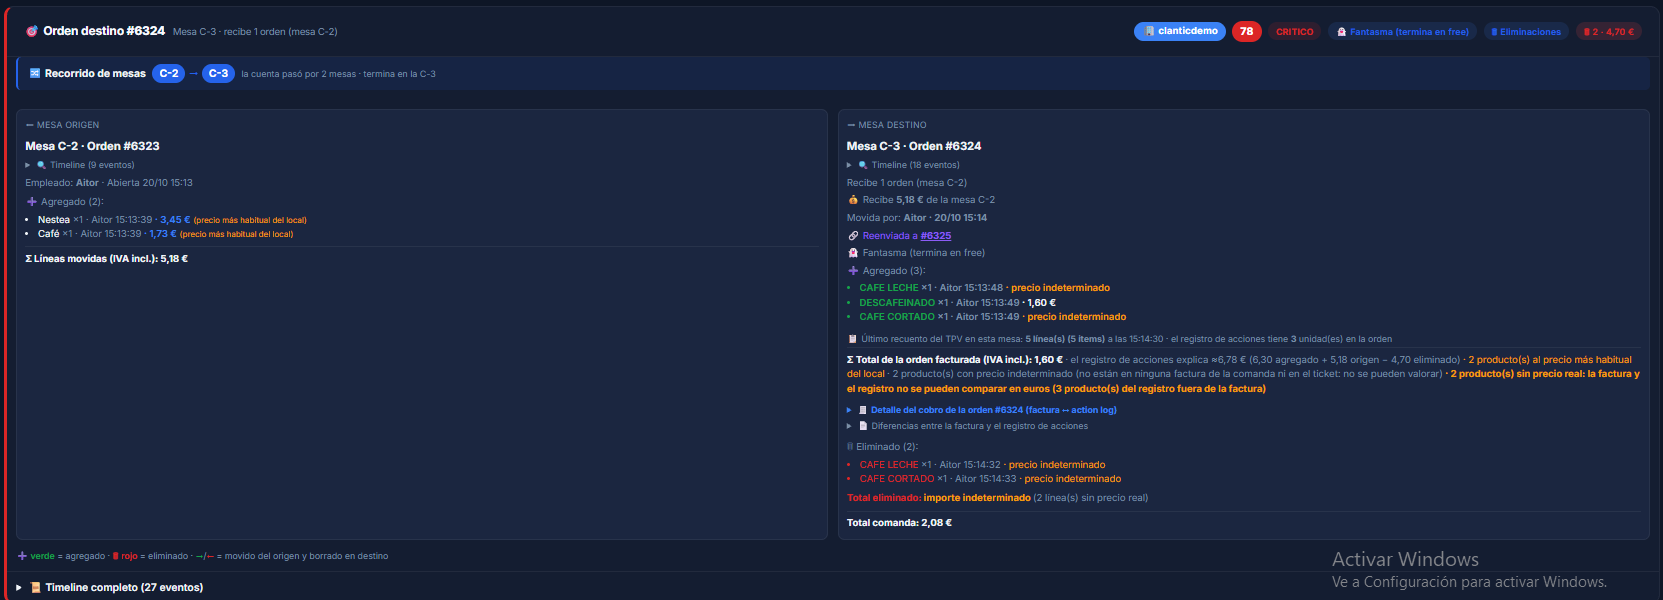Click the CRITICO severity label
The height and width of the screenshot is (600, 1663).
pyautogui.click(x=1295, y=32)
